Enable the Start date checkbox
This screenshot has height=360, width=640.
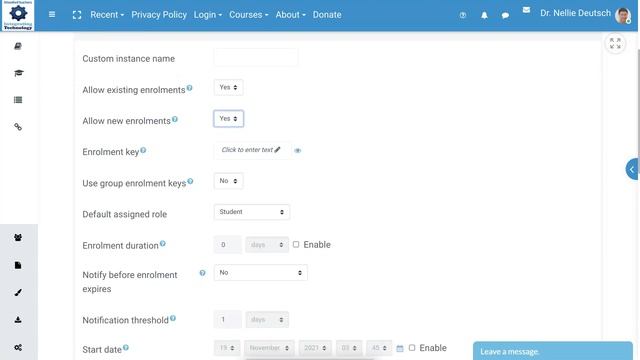(x=412, y=348)
